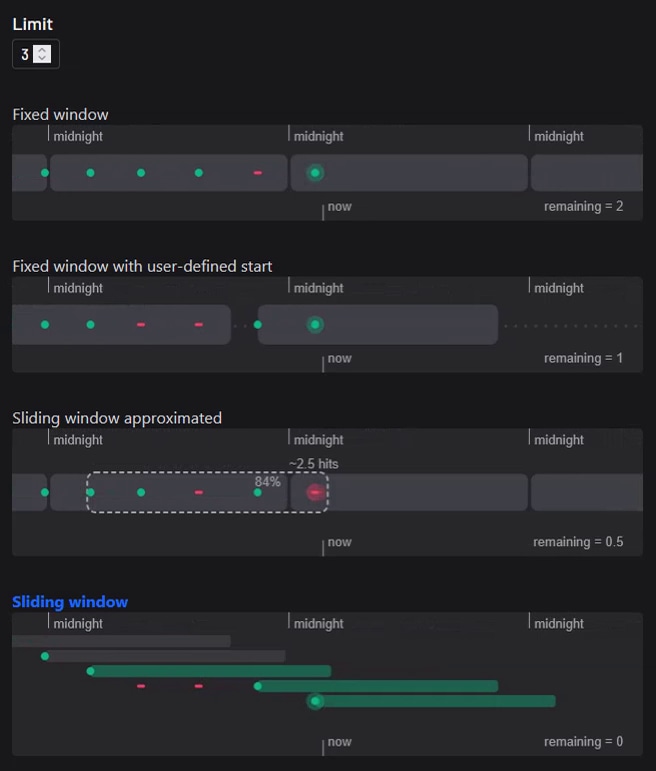The height and width of the screenshot is (771, 656).
Task: Click the ~2.5 hits estimate label
Action: [x=313, y=464]
